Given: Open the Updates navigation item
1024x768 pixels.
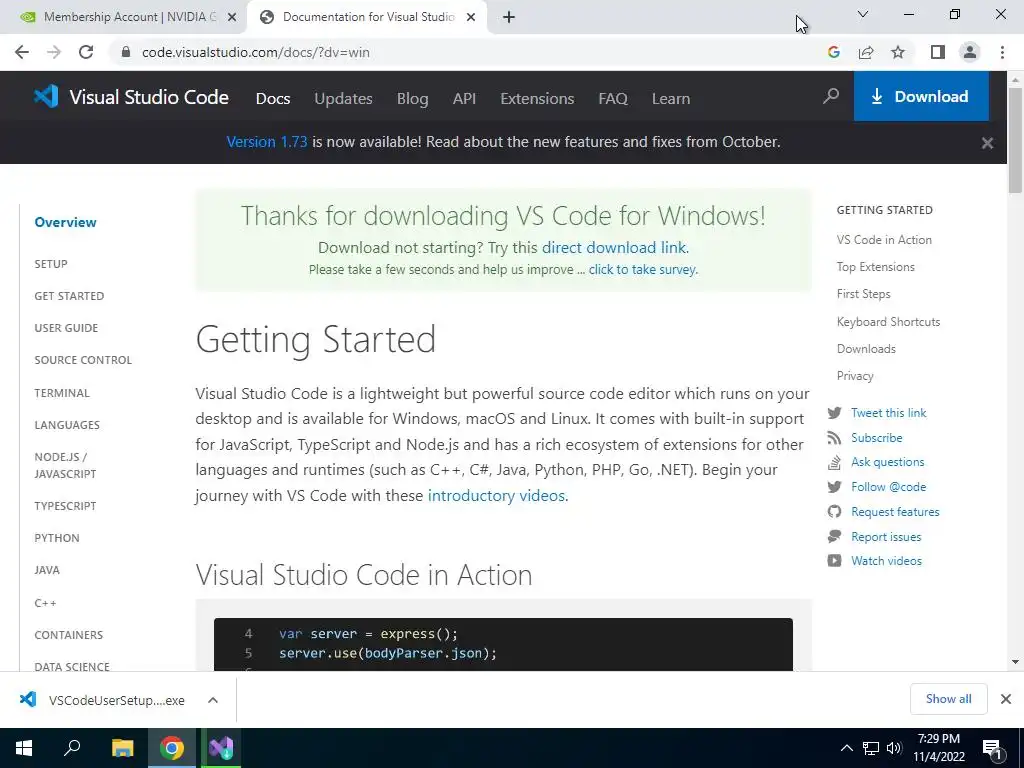Looking at the screenshot, I should click(x=344, y=99).
